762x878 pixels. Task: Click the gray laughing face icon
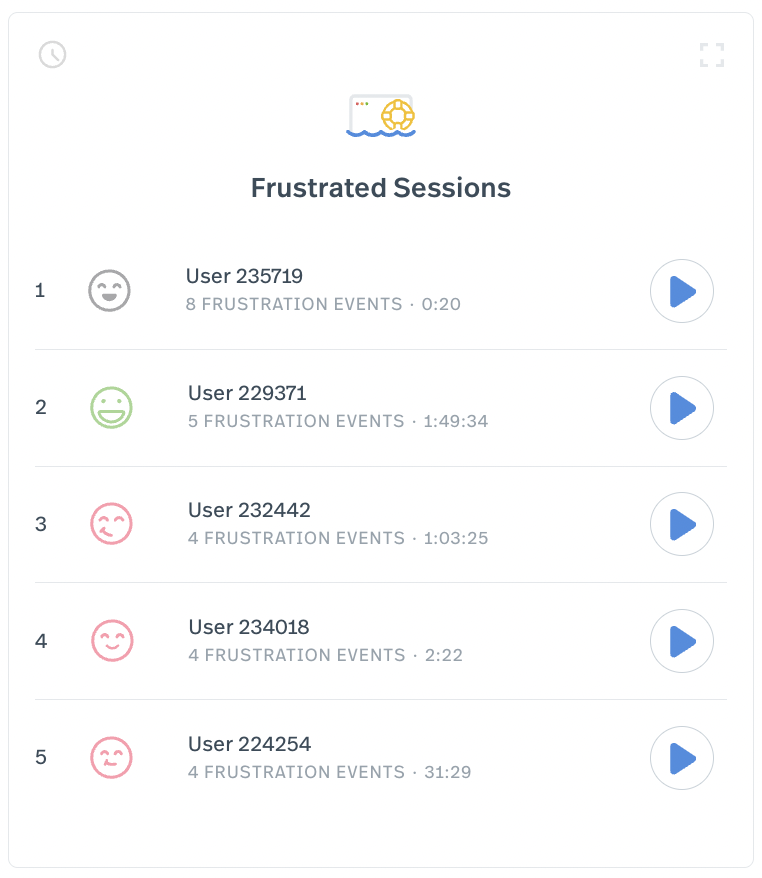pos(109,291)
